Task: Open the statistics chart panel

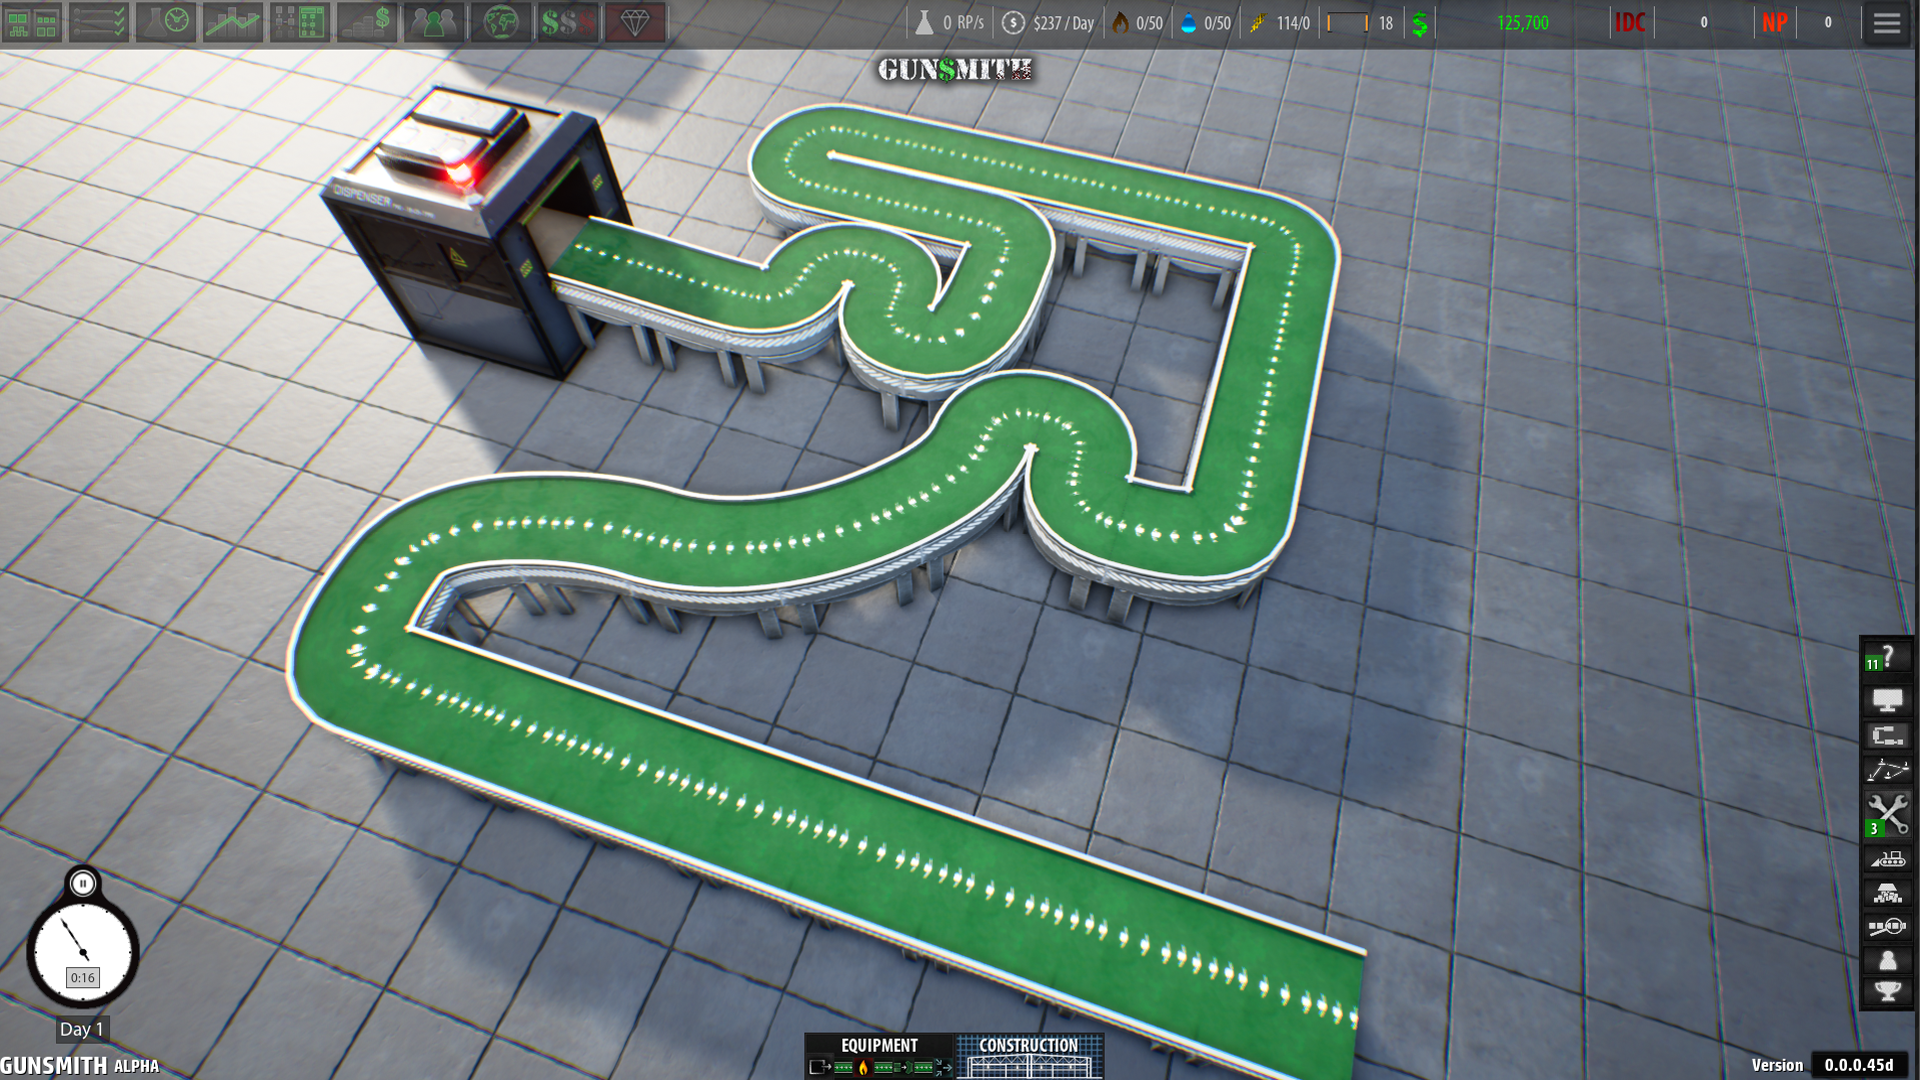Action: coord(233,22)
